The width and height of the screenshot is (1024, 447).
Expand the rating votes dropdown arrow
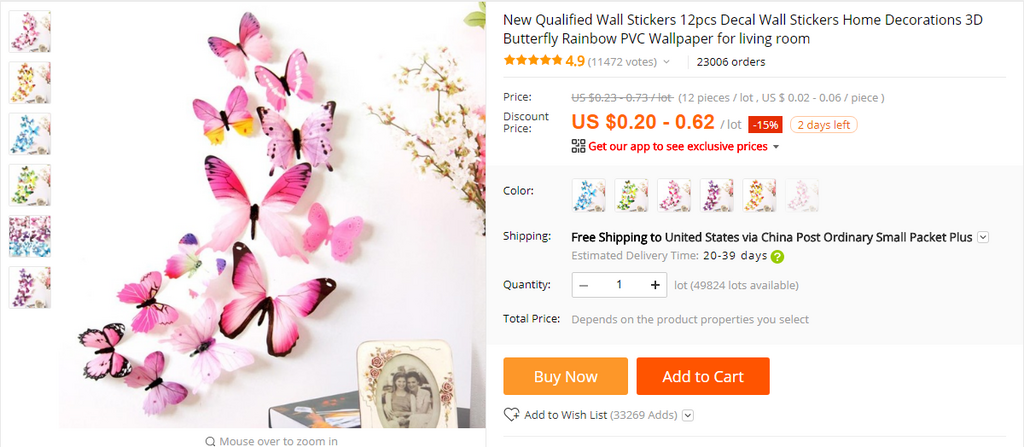click(x=666, y=62)
